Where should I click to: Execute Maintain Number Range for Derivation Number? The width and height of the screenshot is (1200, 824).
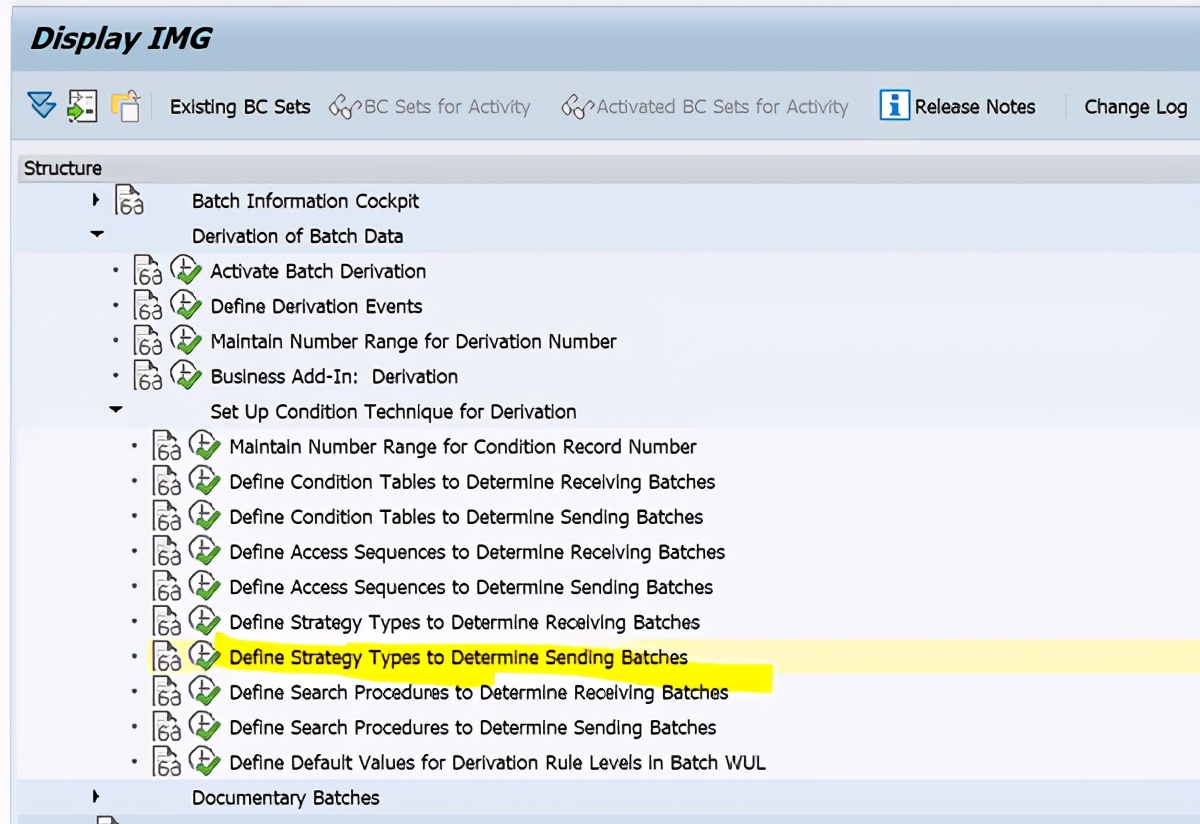(x=186, y=341)
